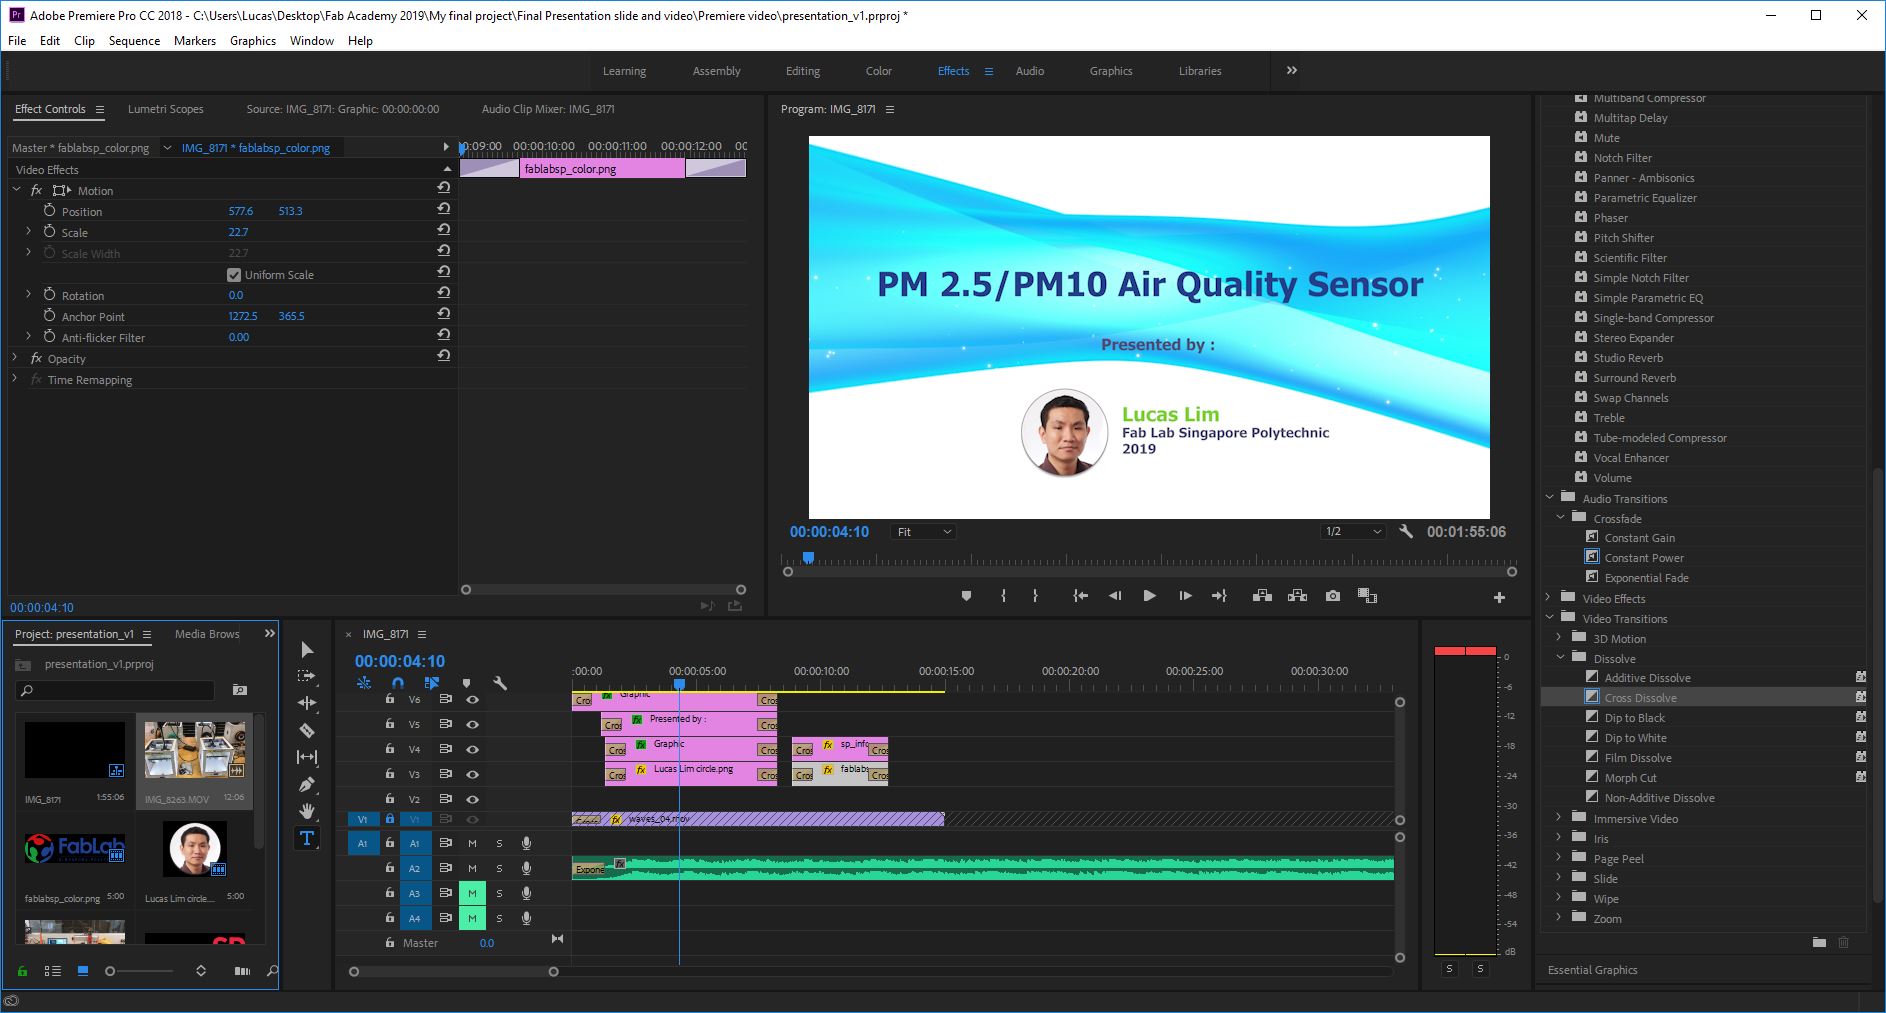Open the Fit zoom level dropdown
The width and height of the screenshot is (1886, 1013).
pyautogui.click(x=924, y=532)
